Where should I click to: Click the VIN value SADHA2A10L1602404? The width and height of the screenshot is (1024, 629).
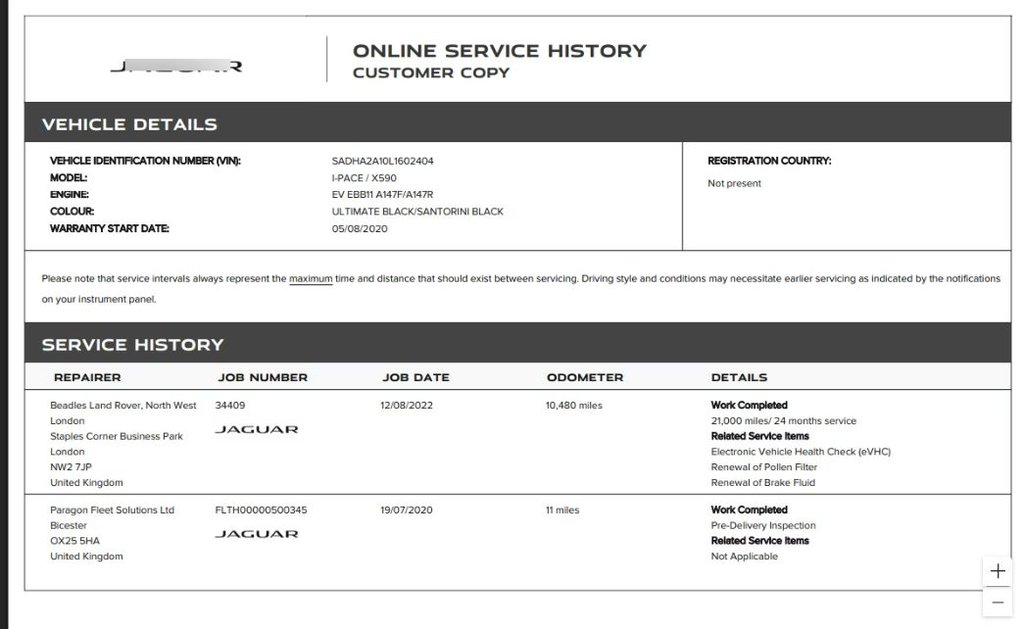click(x=382, y=161)
